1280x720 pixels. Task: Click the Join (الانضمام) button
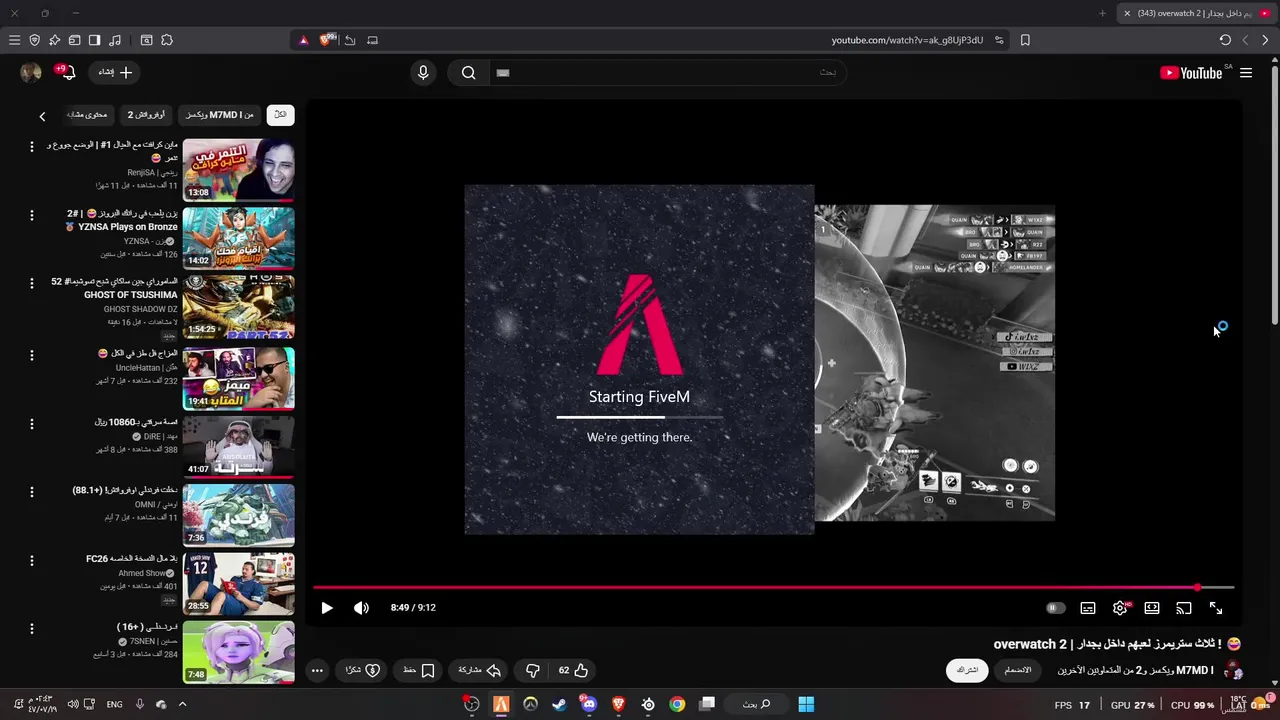(1017, 670)
